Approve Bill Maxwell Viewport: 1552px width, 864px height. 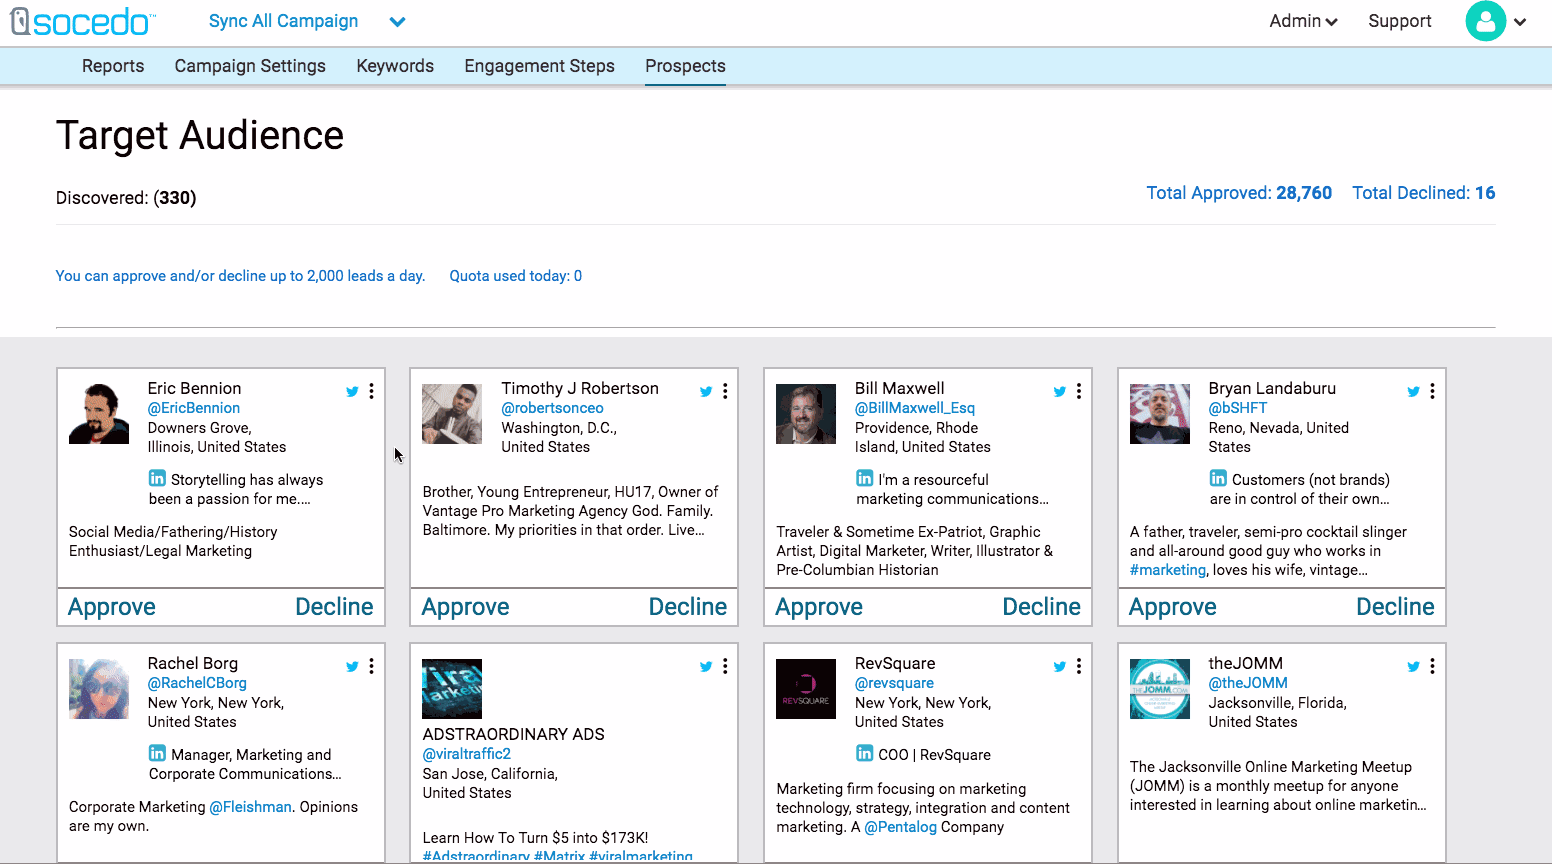point(819,607)
